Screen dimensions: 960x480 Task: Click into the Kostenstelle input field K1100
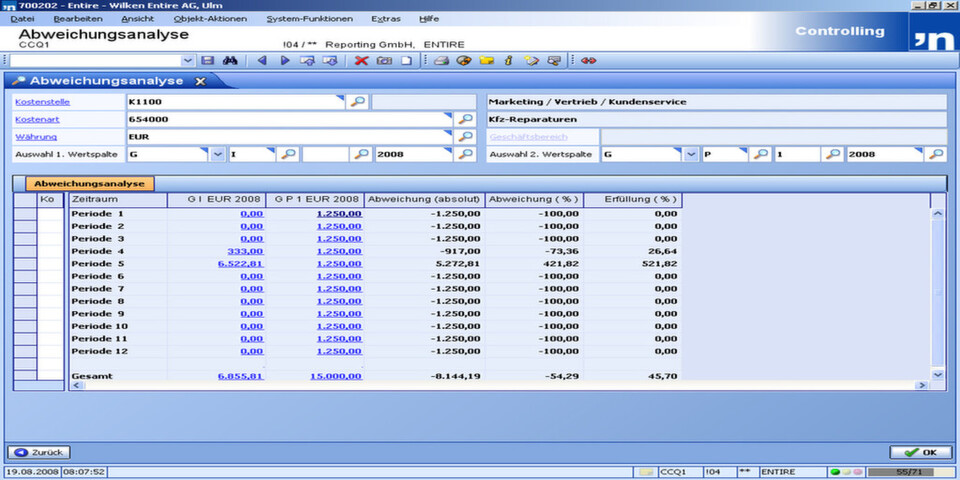click(236, 102)
